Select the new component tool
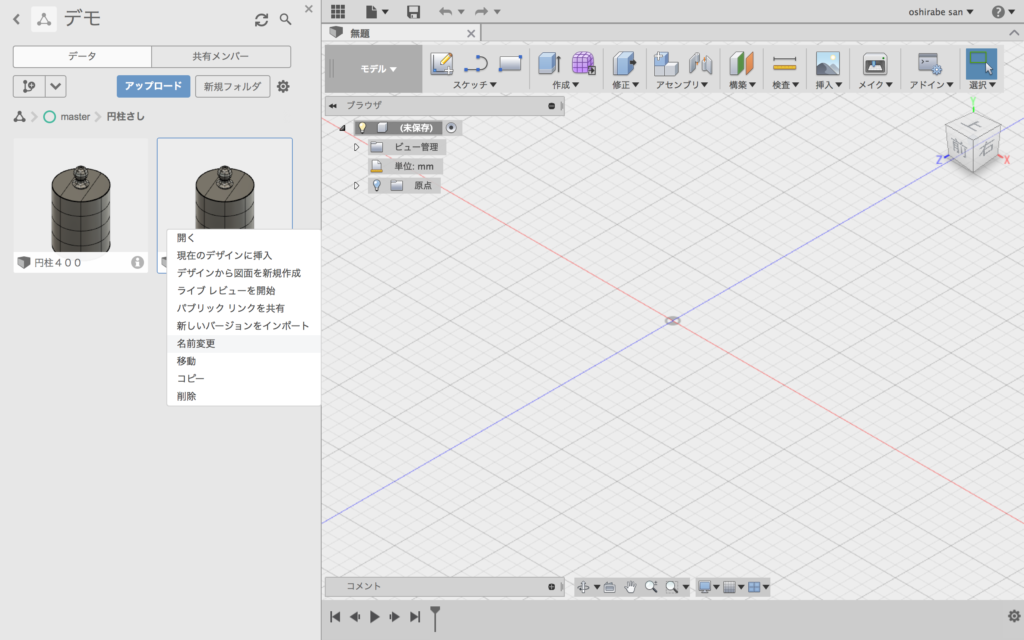The image size is (1024, 640). [x=665, y=63]
